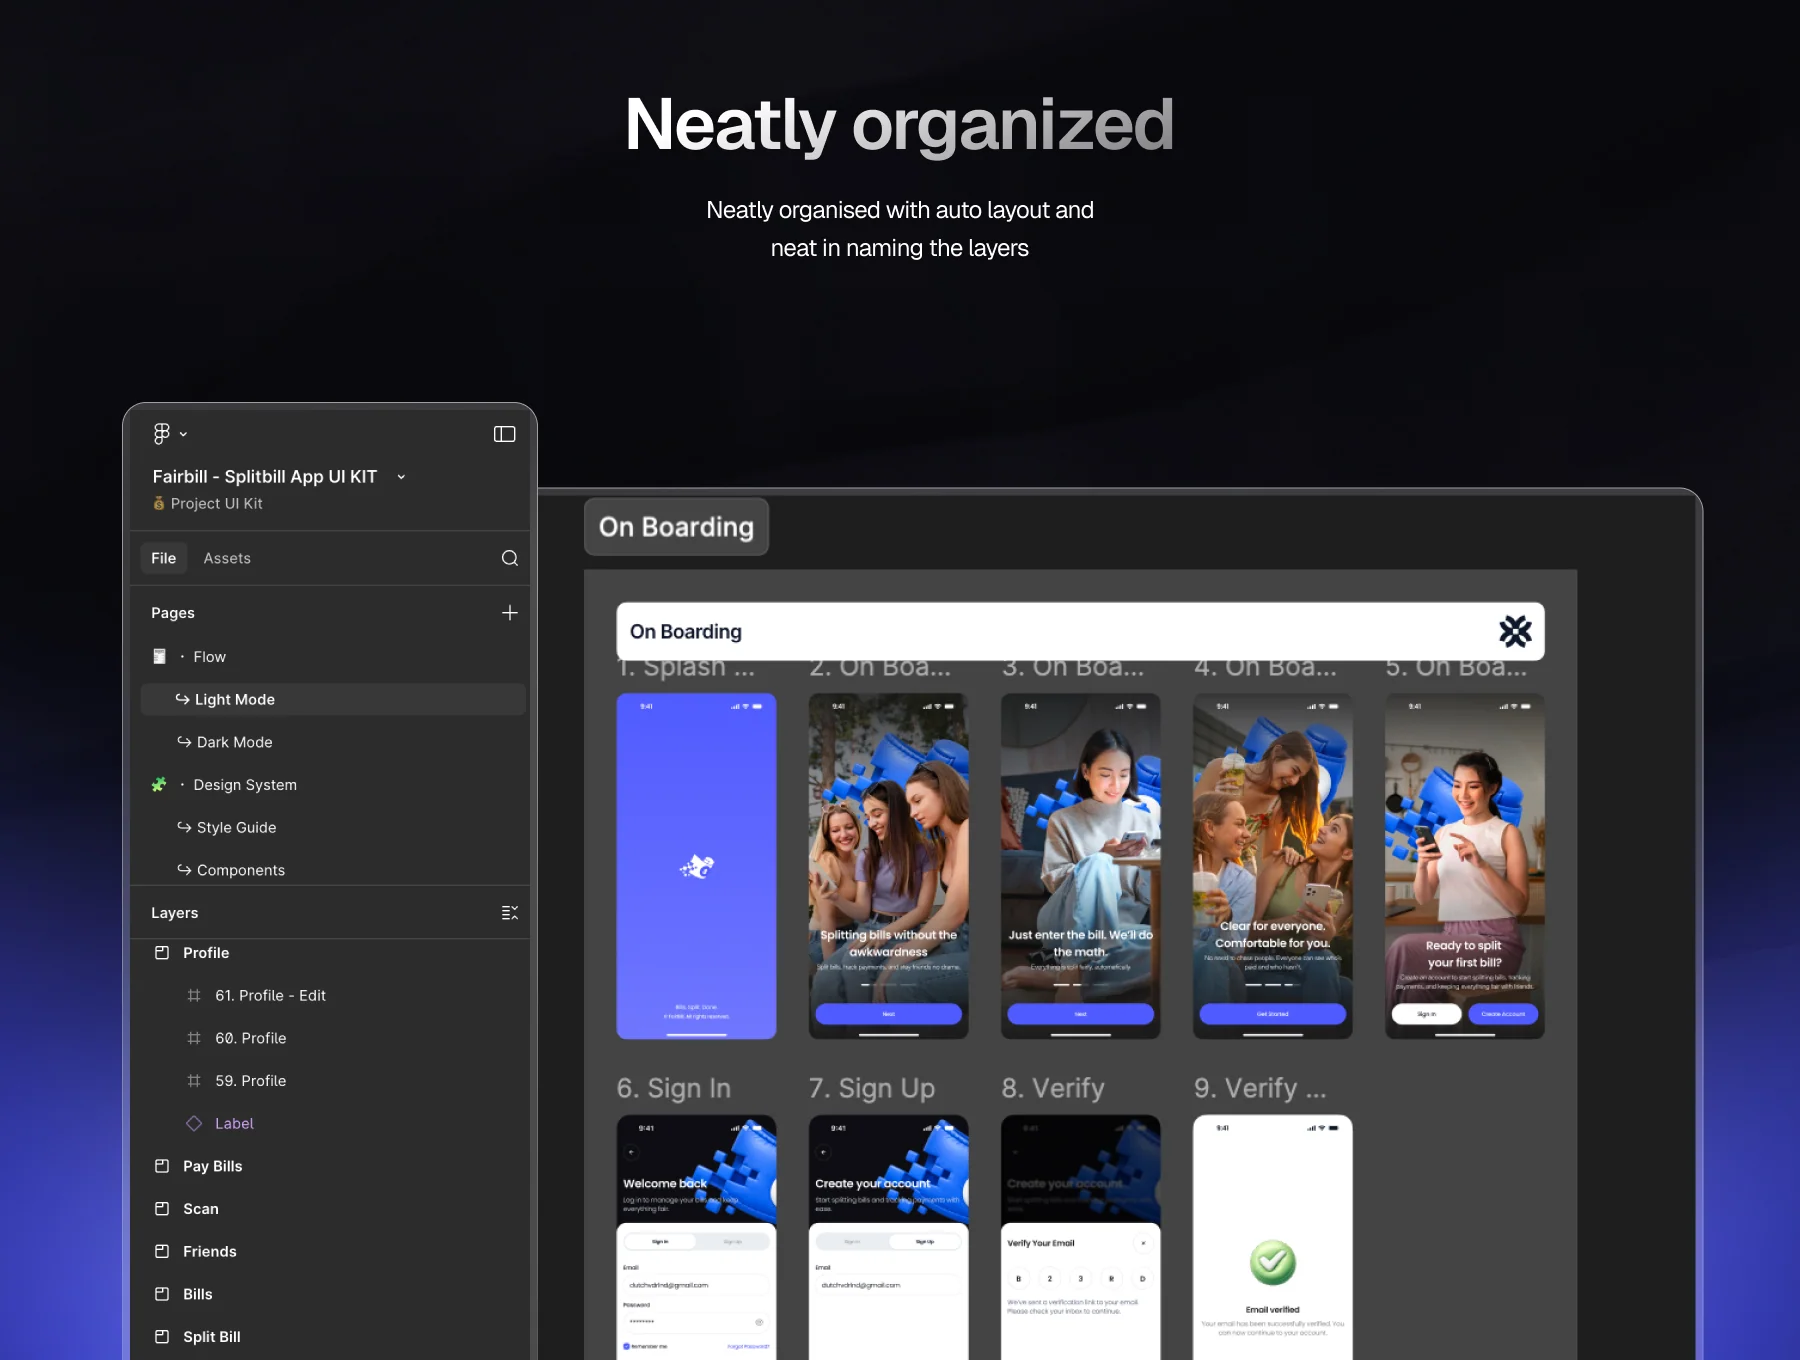Screen dimensions: 1800x1360
Task: Open the Figma main menu icon
Action: tap(161, 433)
